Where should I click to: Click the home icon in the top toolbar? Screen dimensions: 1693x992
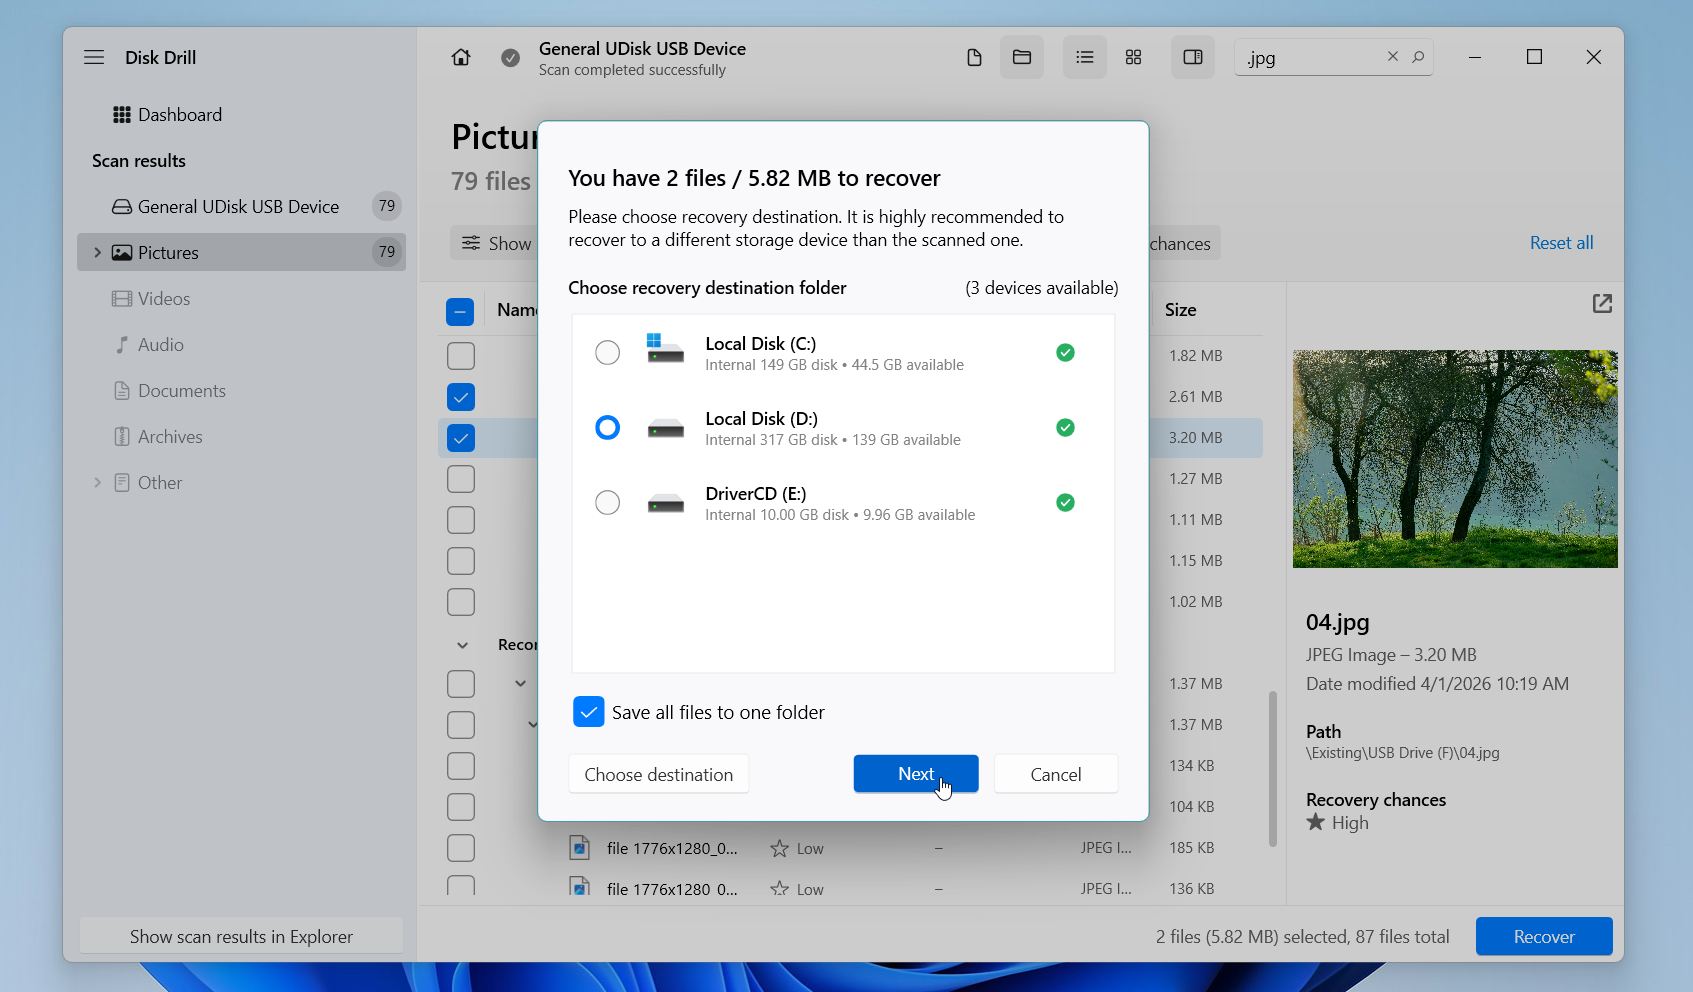tap(460, 57)
